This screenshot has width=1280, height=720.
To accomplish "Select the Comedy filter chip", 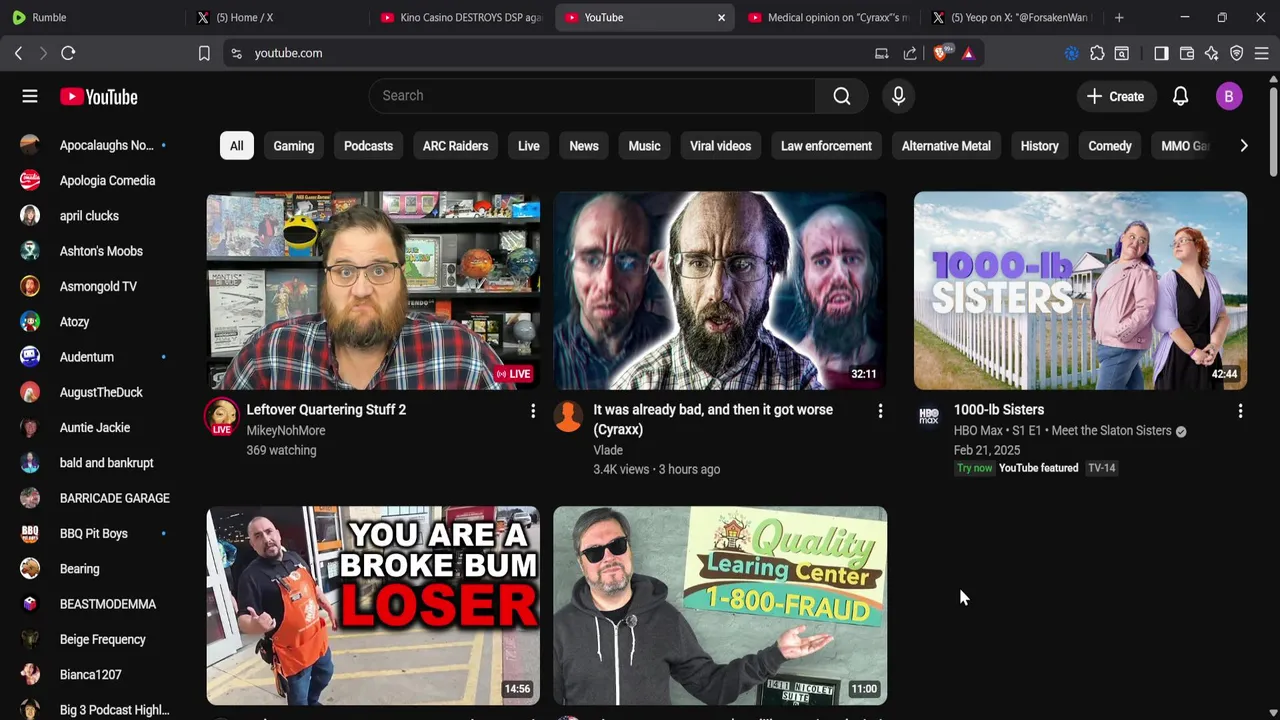I will pyautogui.click(x=1110, y=146).
